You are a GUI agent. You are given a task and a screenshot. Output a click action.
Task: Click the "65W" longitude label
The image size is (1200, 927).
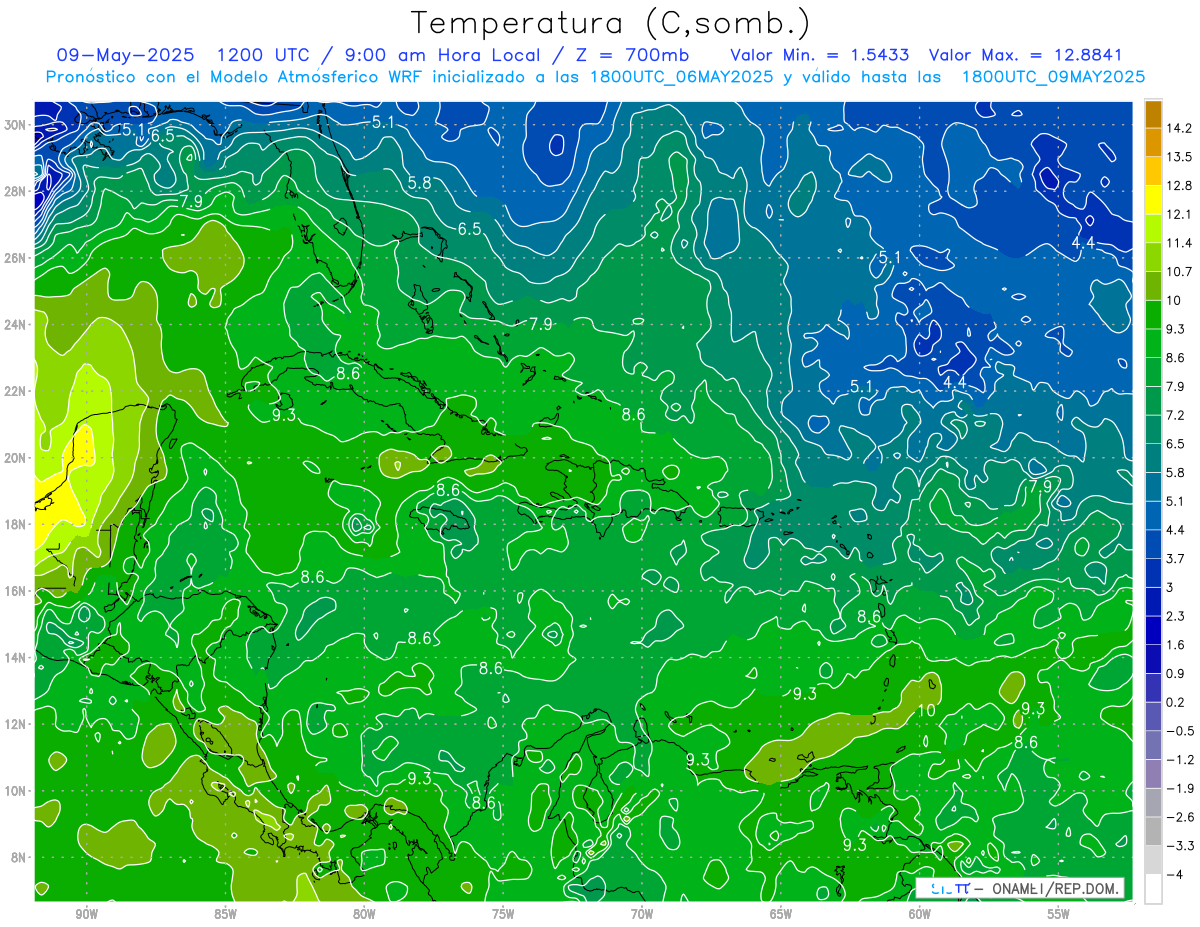point(781,914)
